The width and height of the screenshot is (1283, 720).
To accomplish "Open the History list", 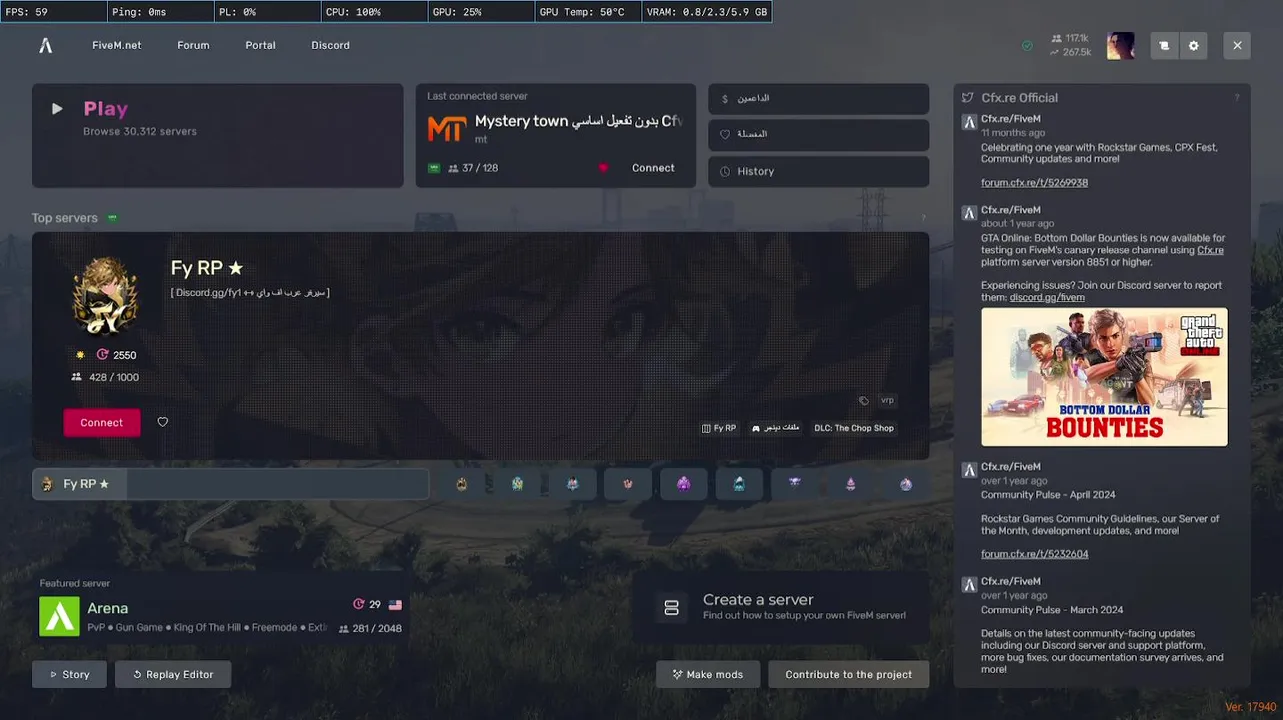I will pos(818,171).
